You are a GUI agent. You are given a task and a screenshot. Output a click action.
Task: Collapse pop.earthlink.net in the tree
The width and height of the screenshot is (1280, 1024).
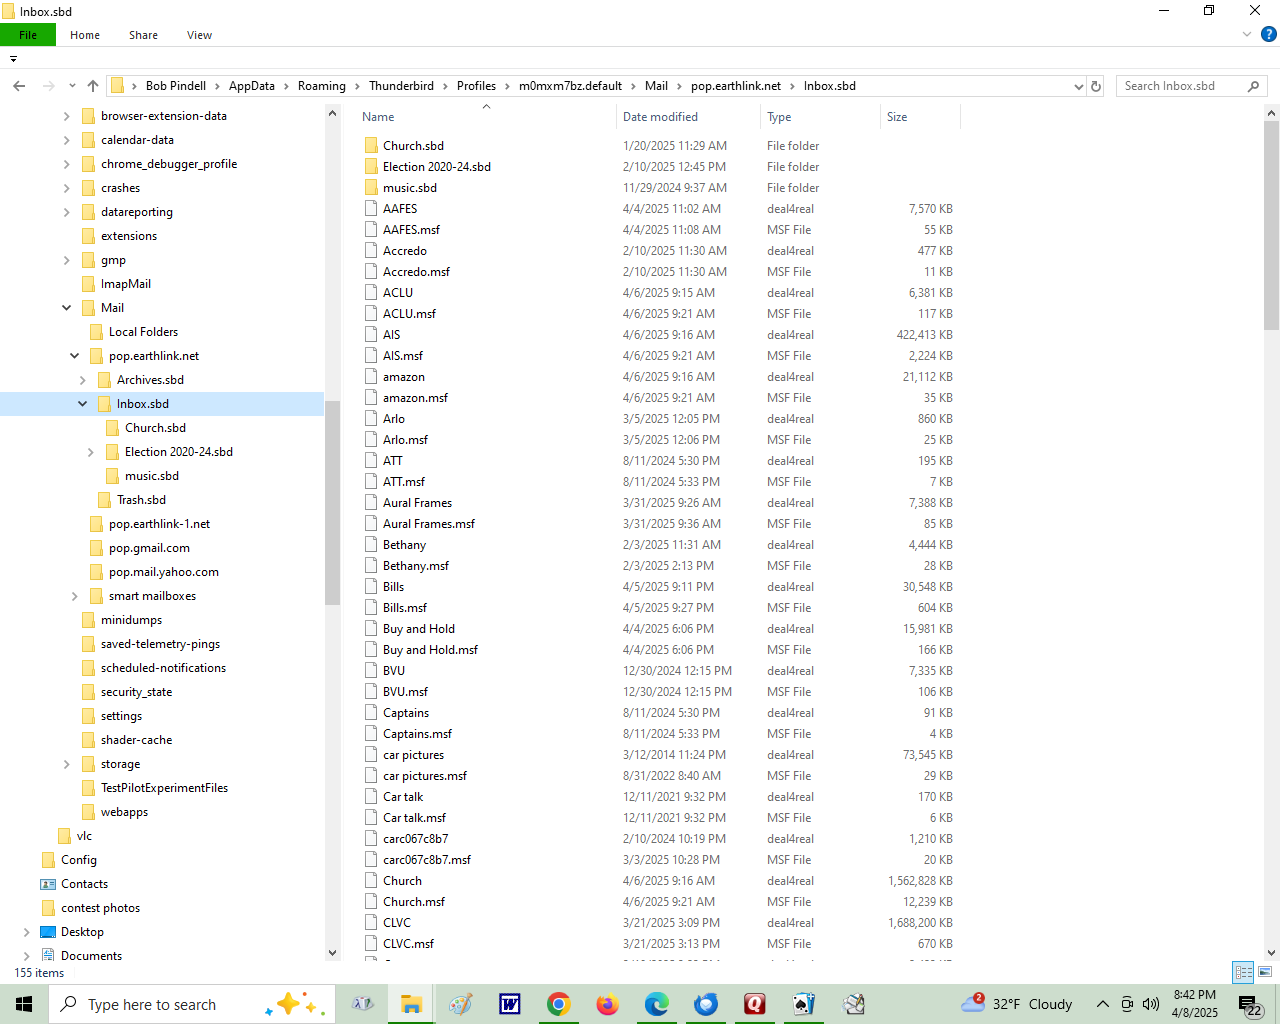[x=75, y=356]
